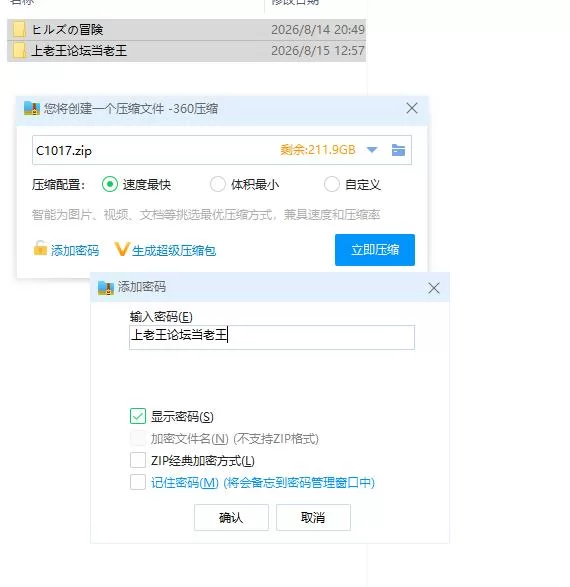Close the 您将创建一个压缩文件 dialog
The image size is (570, 587).
tap(412, 108)
